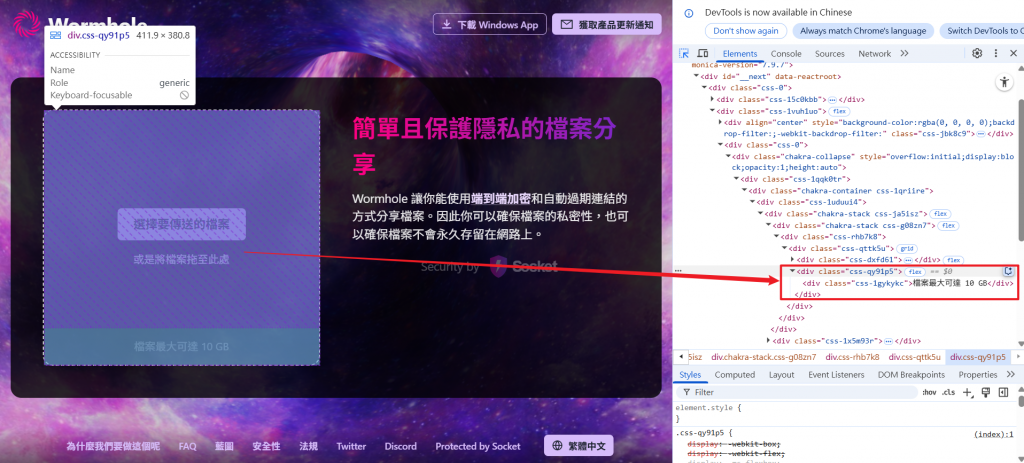This screenshot has height=463, width=1024.
Task: Open the Network tab
Action: tap(874, 54)
